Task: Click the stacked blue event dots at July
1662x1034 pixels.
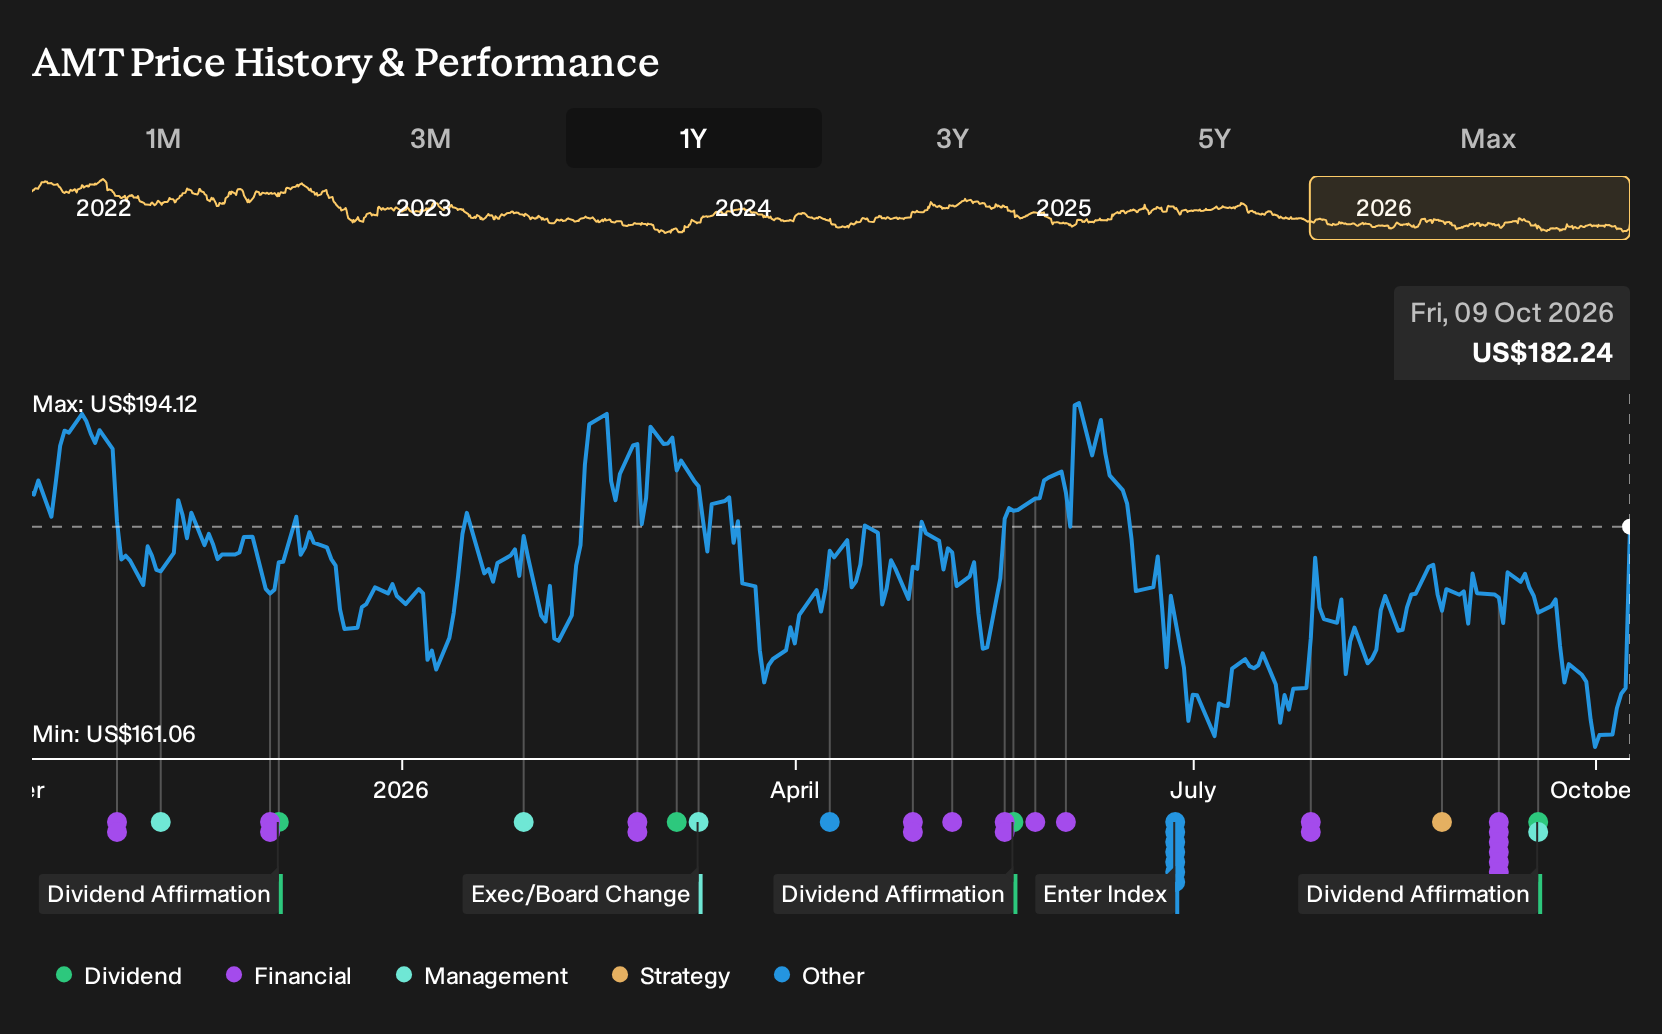Action: [1175, 850]
